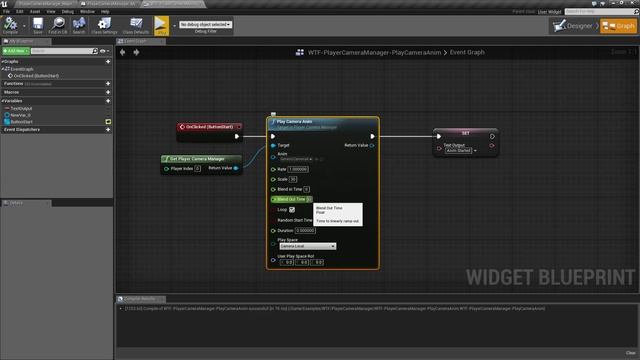Open My Blueprint view options eye dropdown

(x=104, y=51)
